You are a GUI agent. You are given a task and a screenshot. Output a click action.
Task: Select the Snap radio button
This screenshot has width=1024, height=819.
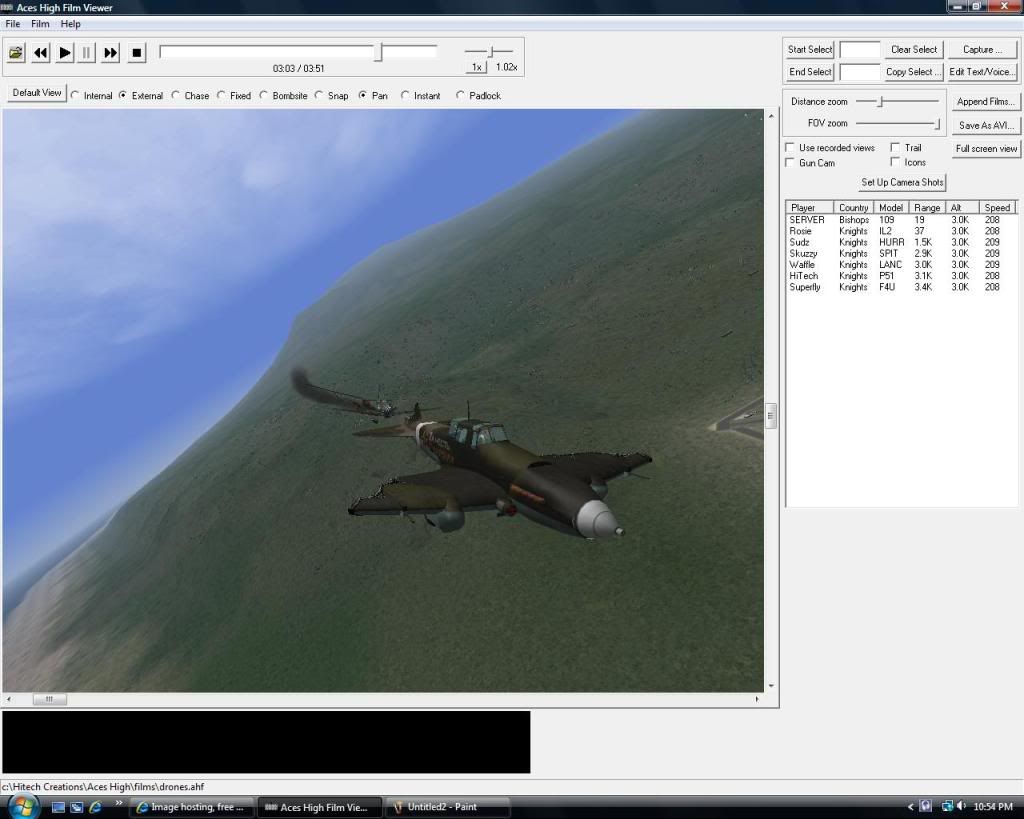(x=319, y=95)
